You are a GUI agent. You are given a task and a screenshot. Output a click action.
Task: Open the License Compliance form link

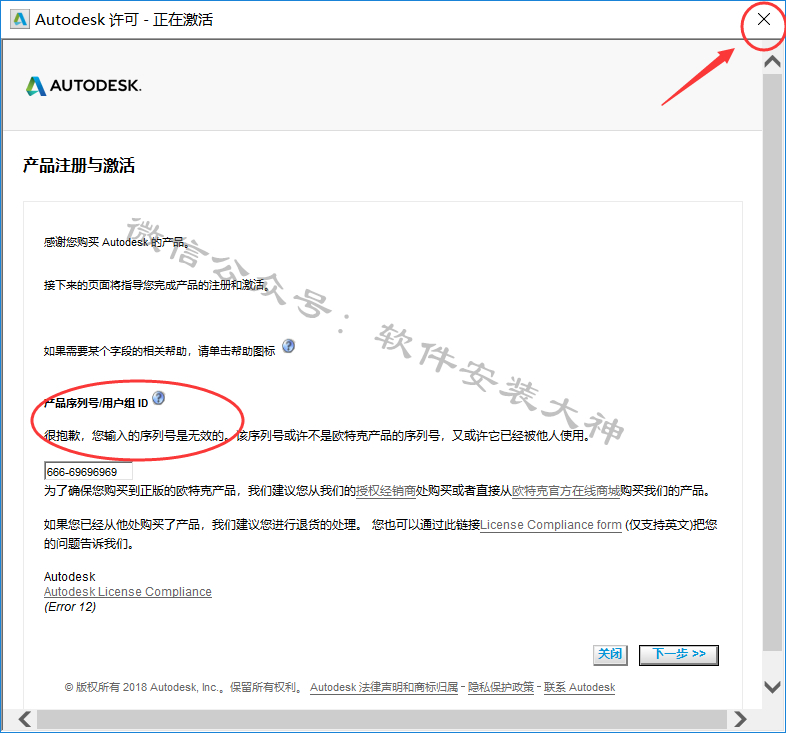coord(551,525)
